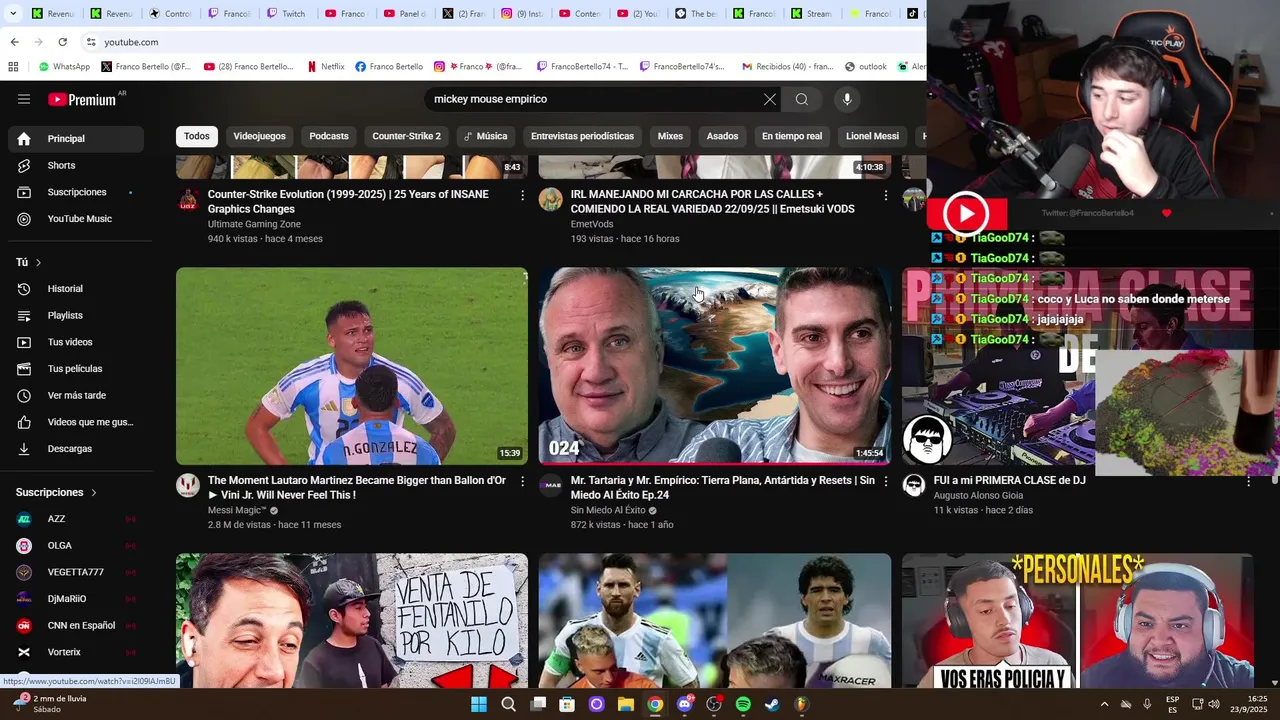Screen dimensions: 1280x720
Task: Open the YouTube hamburger guide menu
Action: (x=24, y=99)
